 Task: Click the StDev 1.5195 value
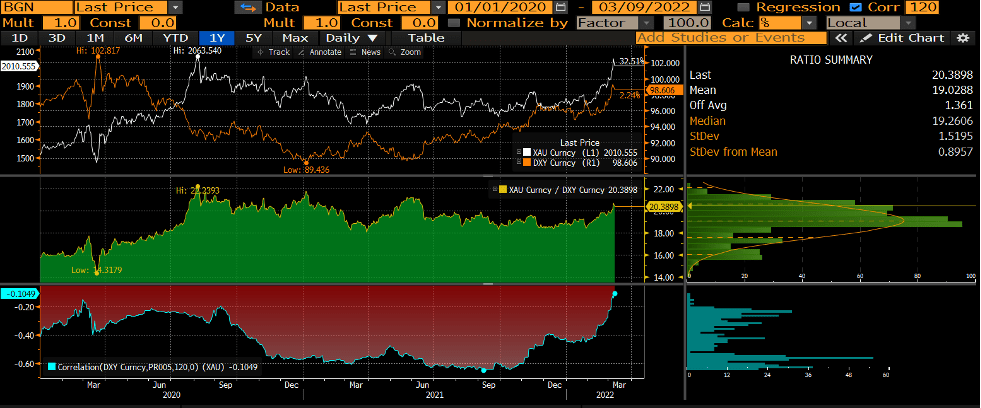tap(955, 136)
